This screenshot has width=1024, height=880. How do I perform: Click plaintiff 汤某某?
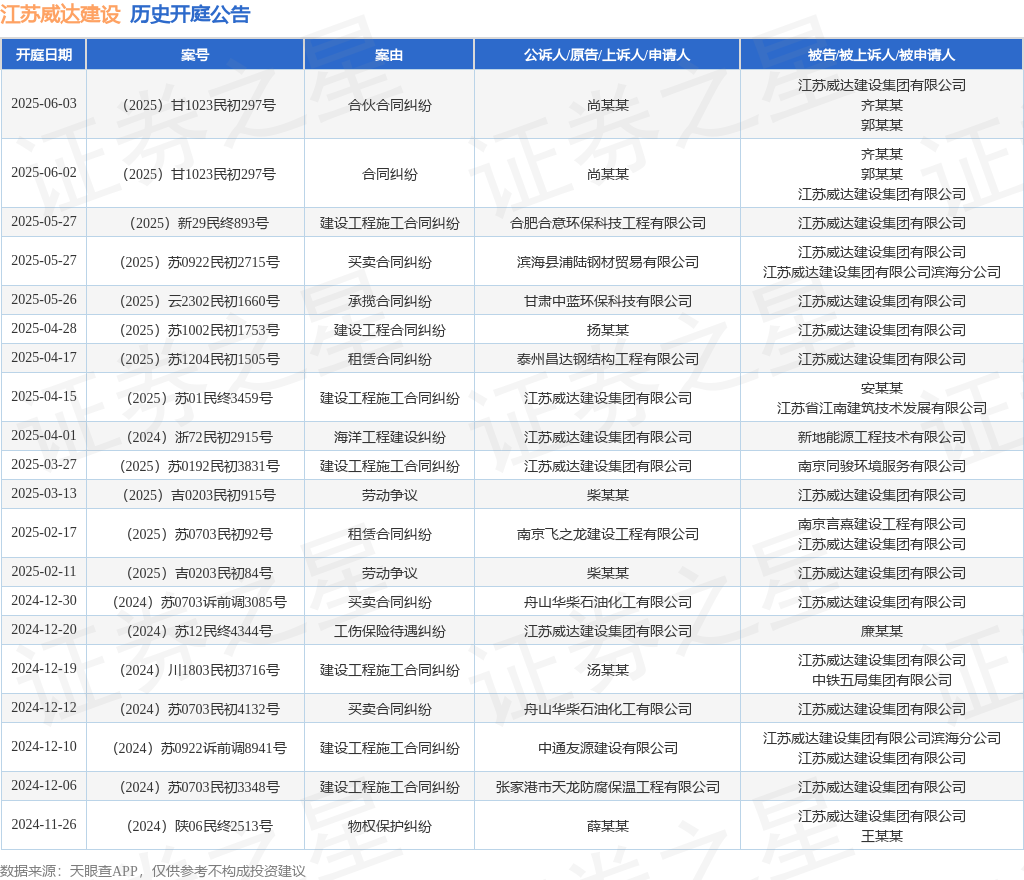tap(607, 670)
